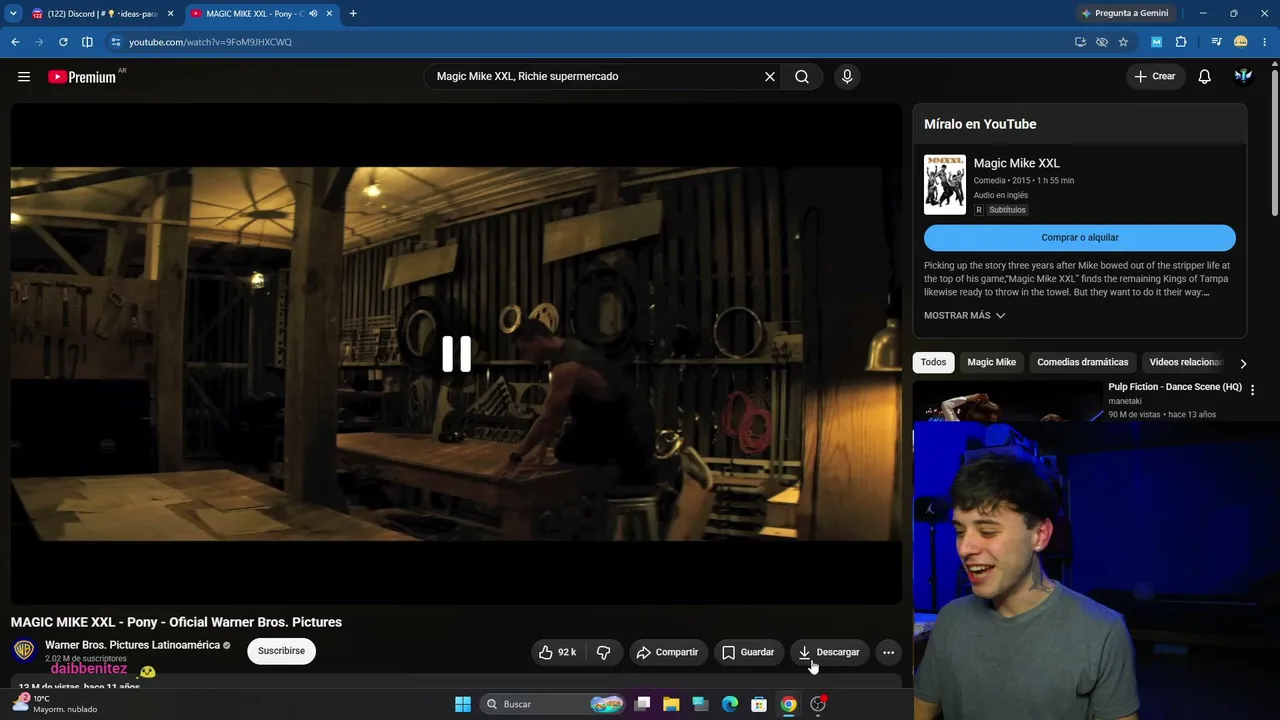Download the video with Descargar
The image size is (1280, 720).
[x=829, y=652]
